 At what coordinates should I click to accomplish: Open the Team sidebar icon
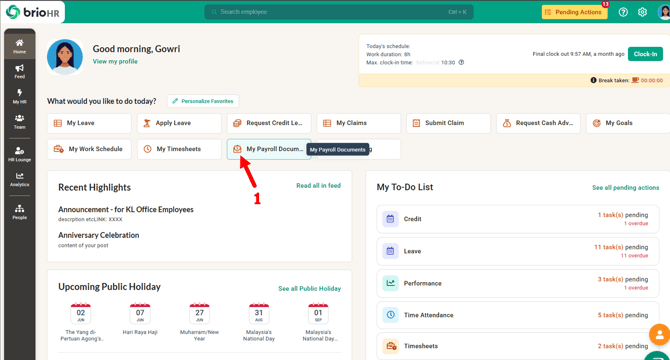click(x=19, y=121)
